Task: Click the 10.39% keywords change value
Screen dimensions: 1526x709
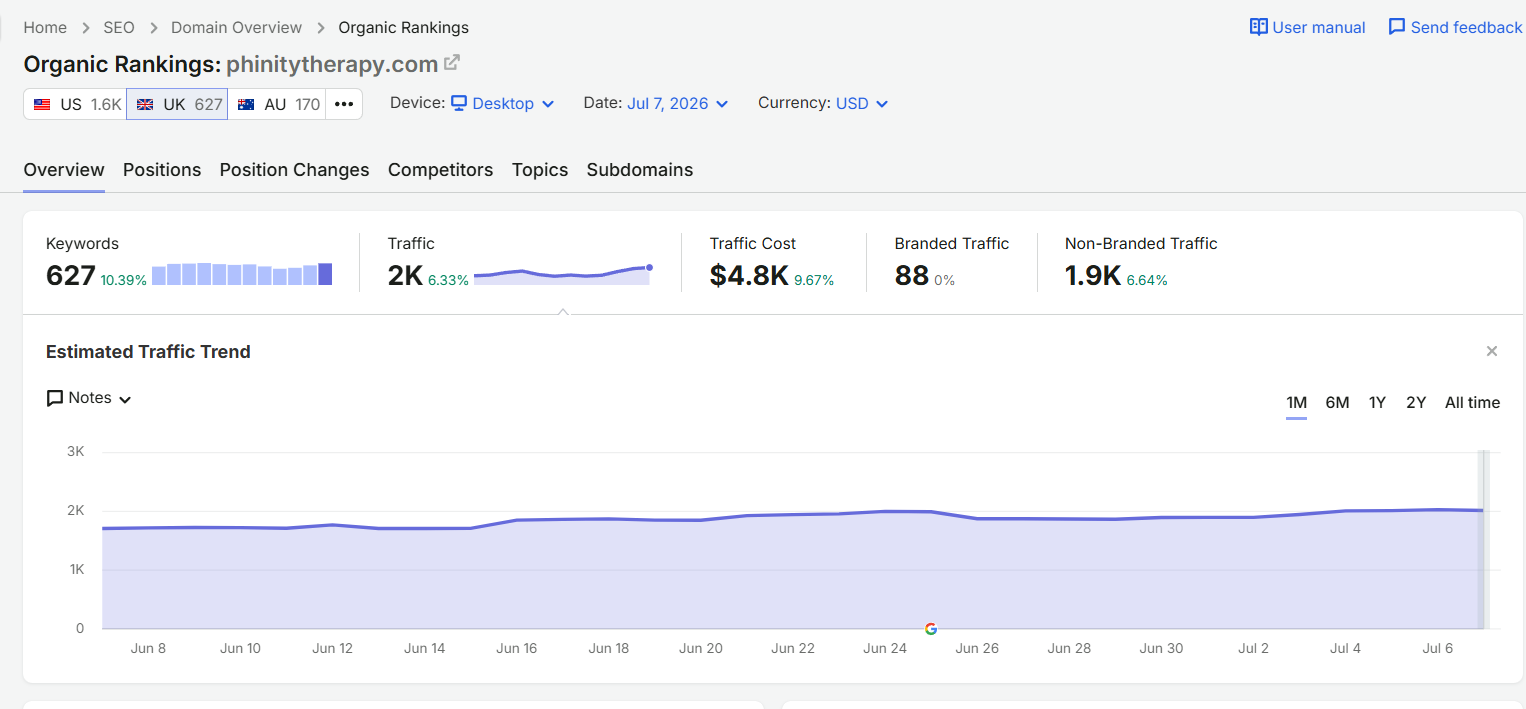Action: coord(123,280)
